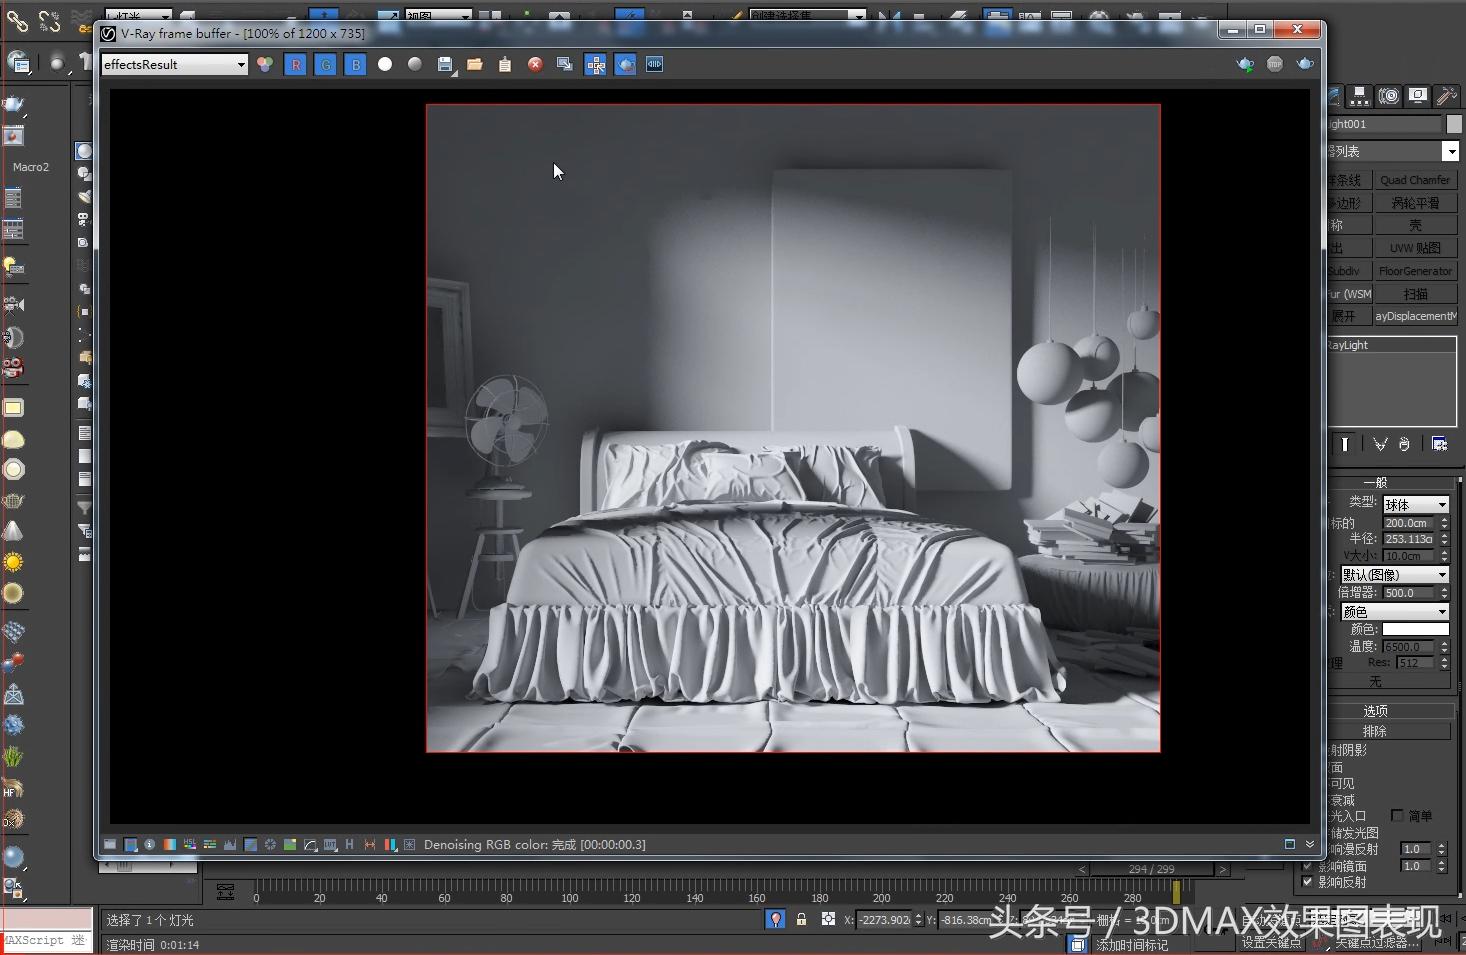
Task: Expand the 默认(图像) units dropdown
Action: 1395,575
